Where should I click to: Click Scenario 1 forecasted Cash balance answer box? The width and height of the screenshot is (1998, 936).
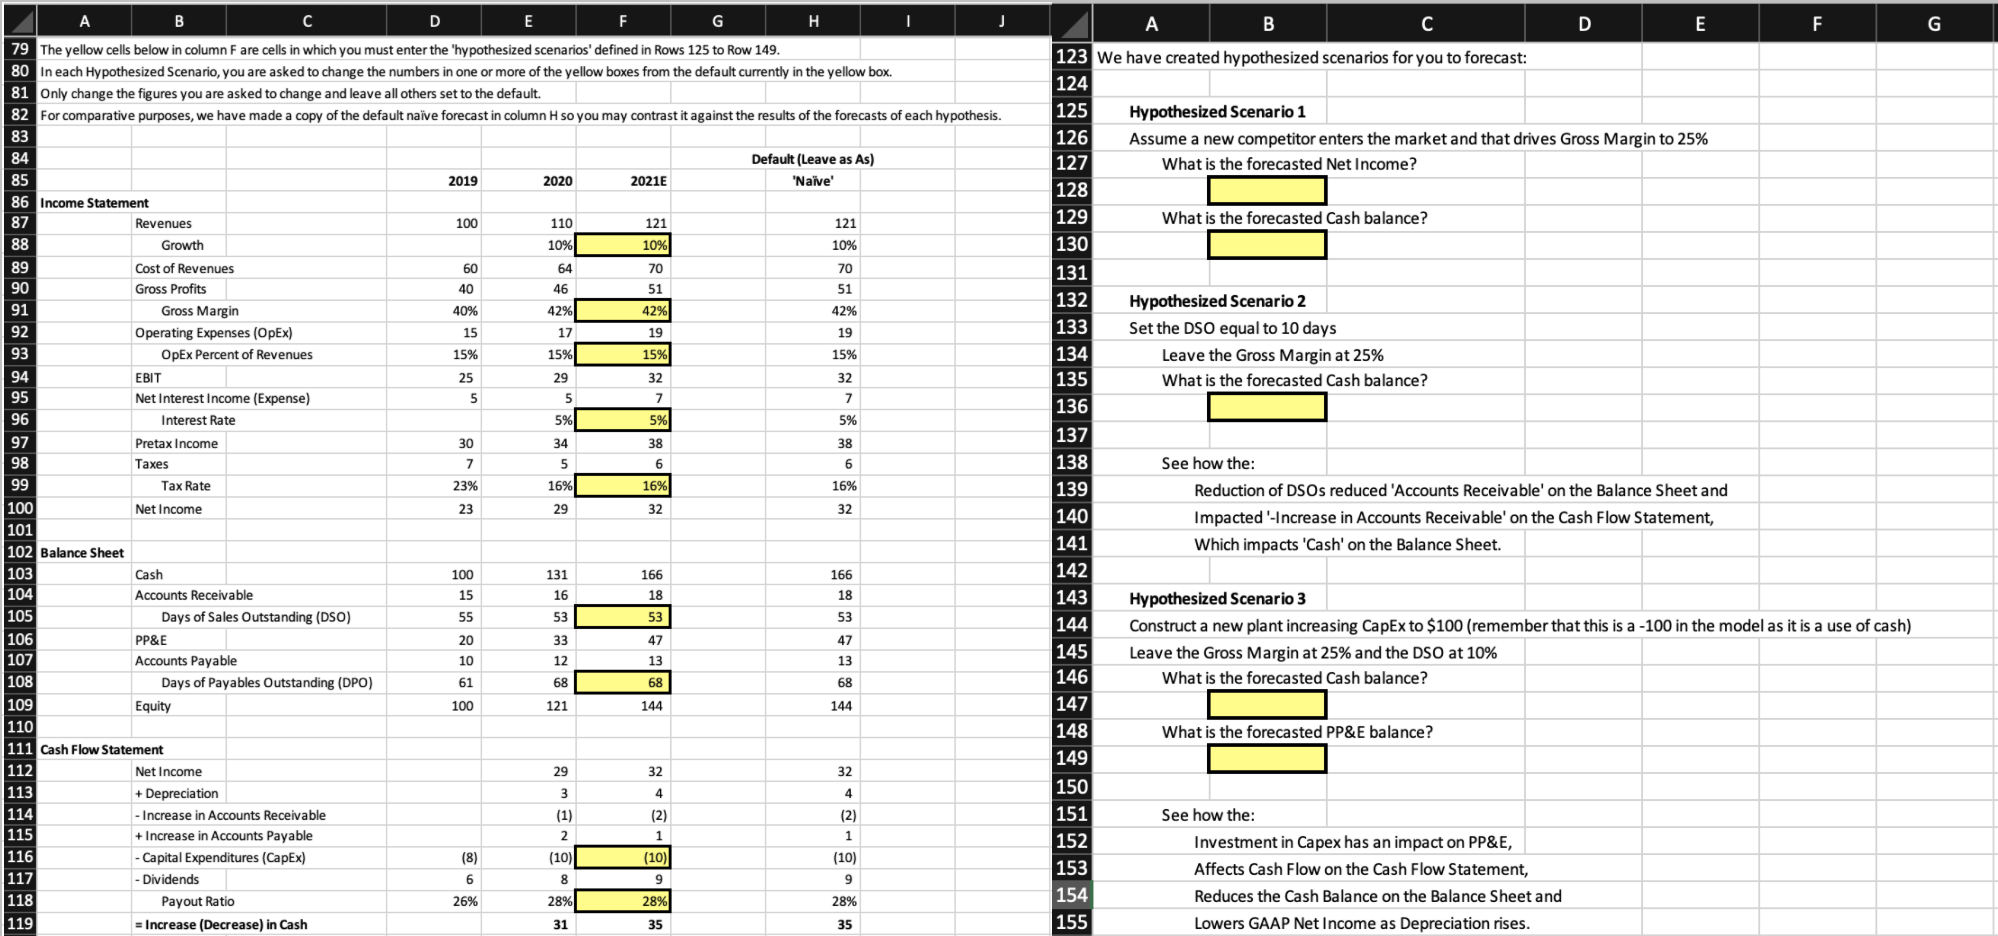1267,244
